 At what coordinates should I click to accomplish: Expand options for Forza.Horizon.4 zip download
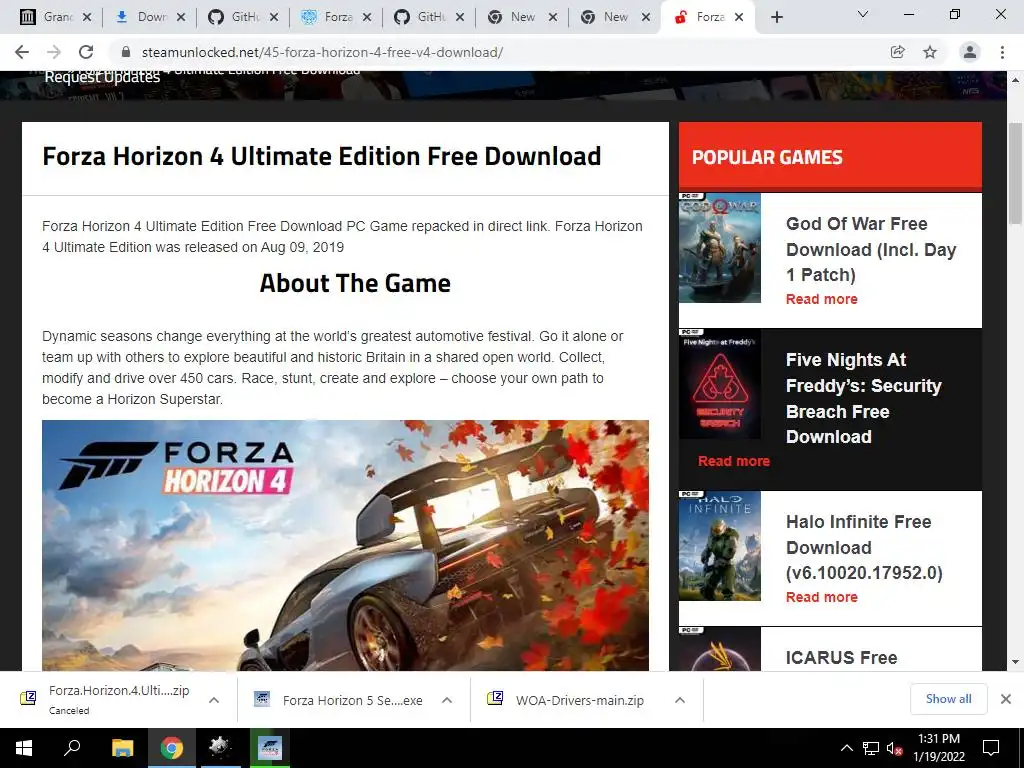(214, 700)
